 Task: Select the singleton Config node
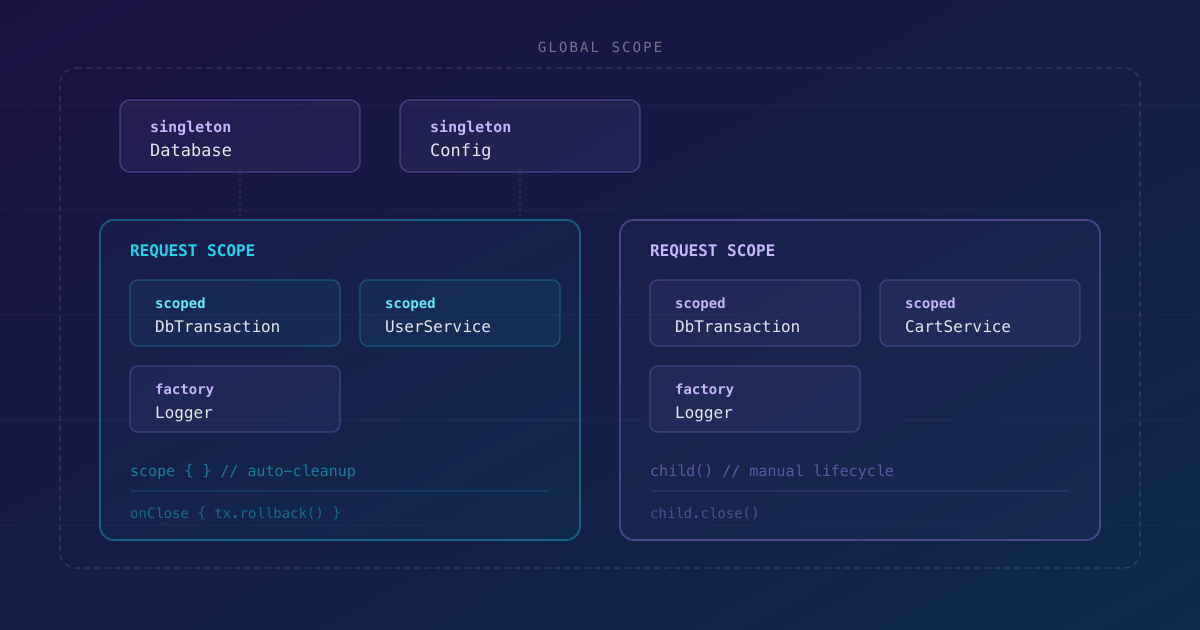519,136
